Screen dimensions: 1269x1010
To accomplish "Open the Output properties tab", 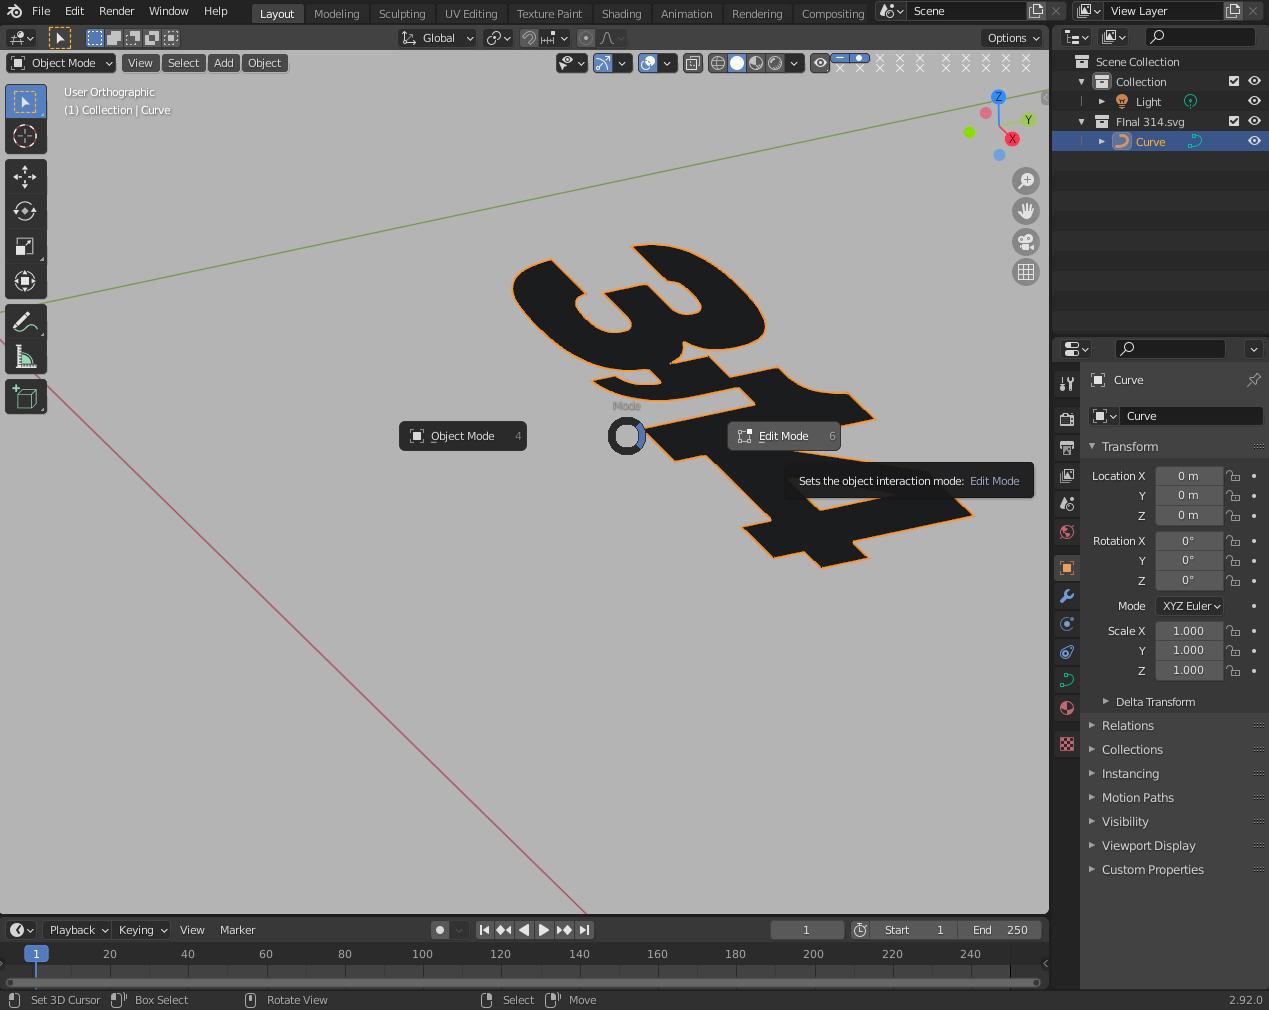I will coord(1067,447).
